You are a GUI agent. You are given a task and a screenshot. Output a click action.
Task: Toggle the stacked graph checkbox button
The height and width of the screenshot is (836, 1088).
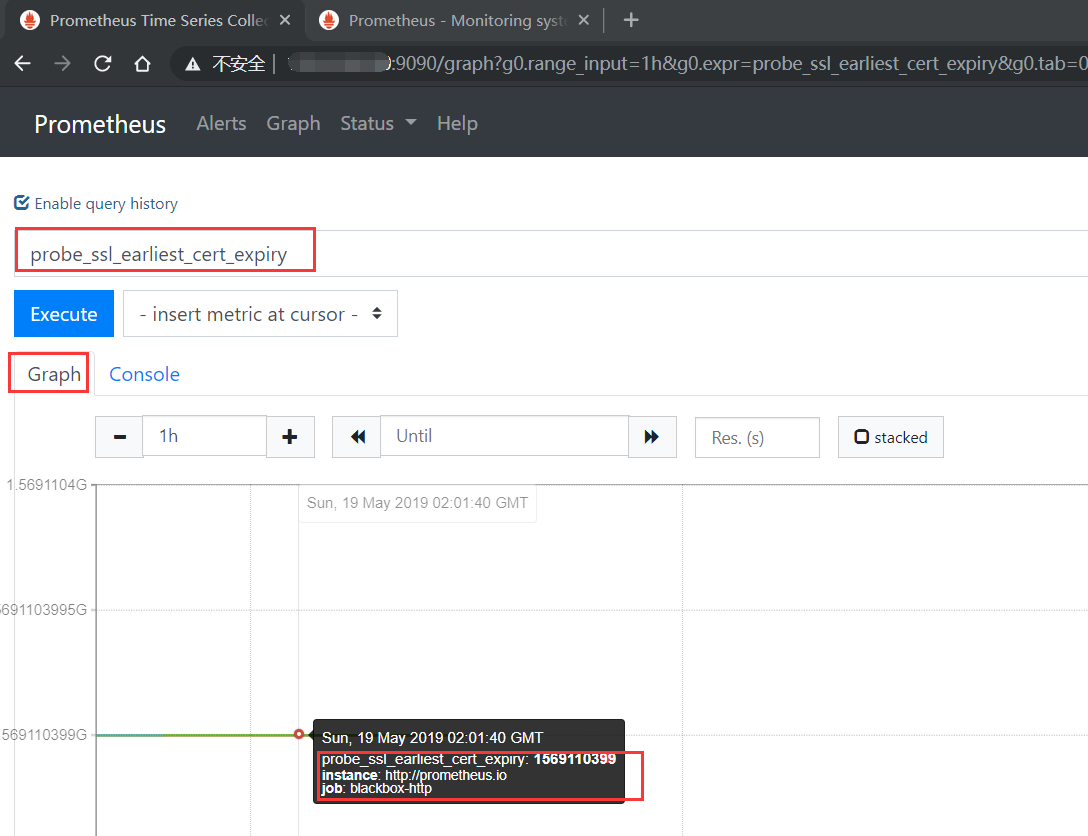point(891,437)
